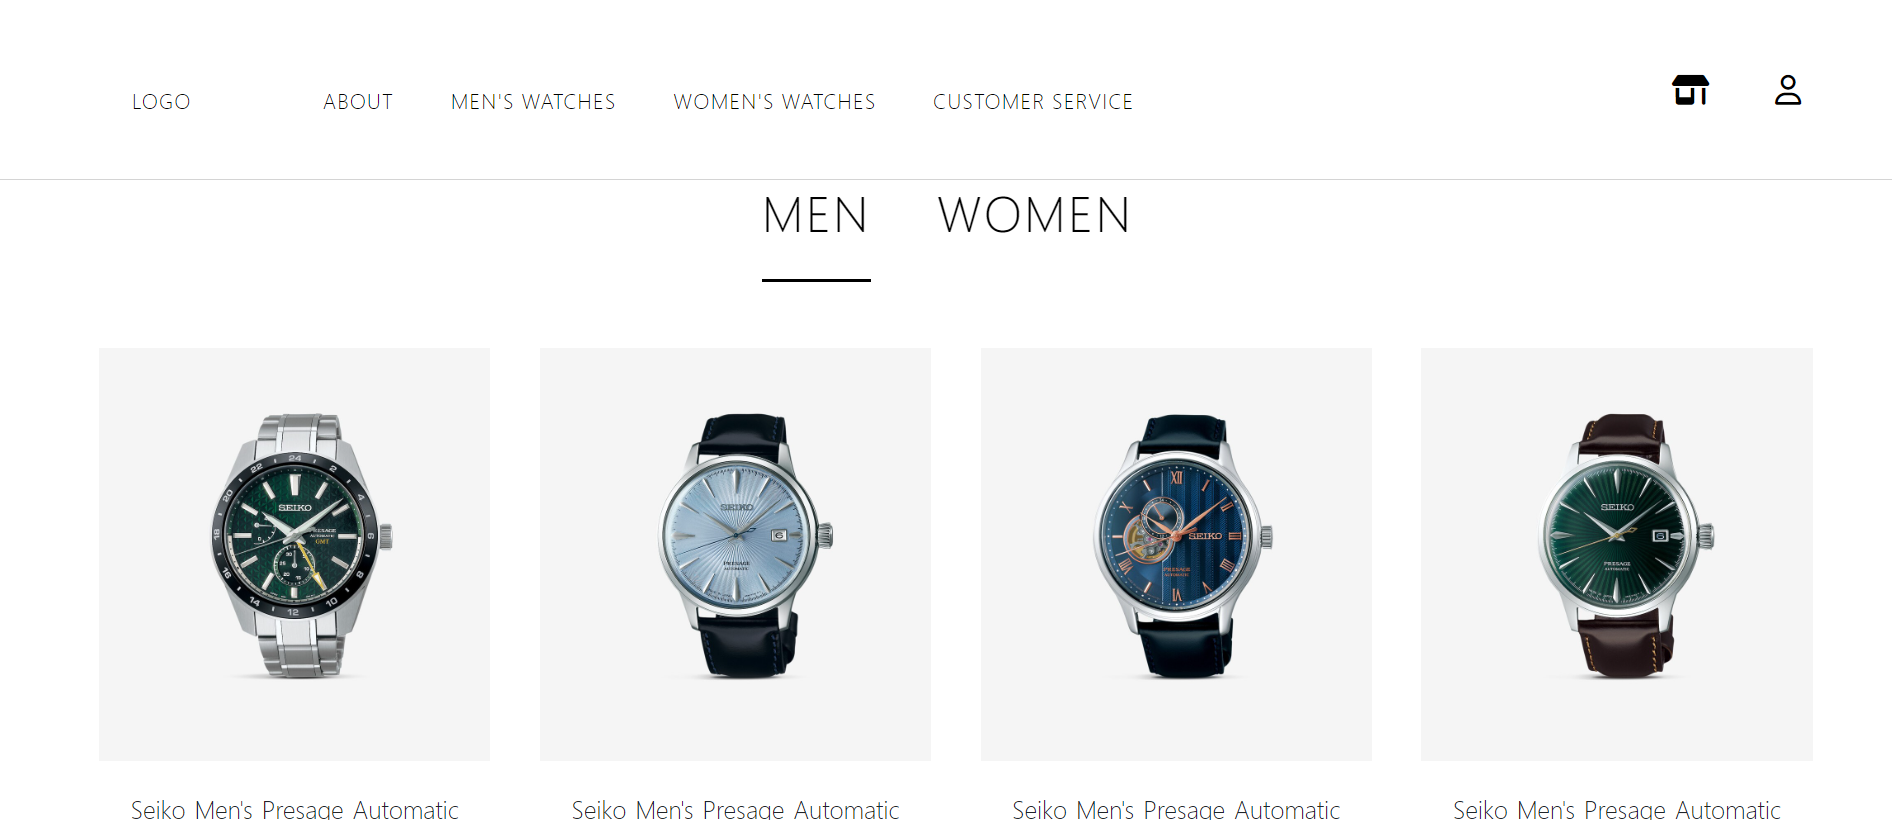Open the store icon in header

pos(1690,90)
